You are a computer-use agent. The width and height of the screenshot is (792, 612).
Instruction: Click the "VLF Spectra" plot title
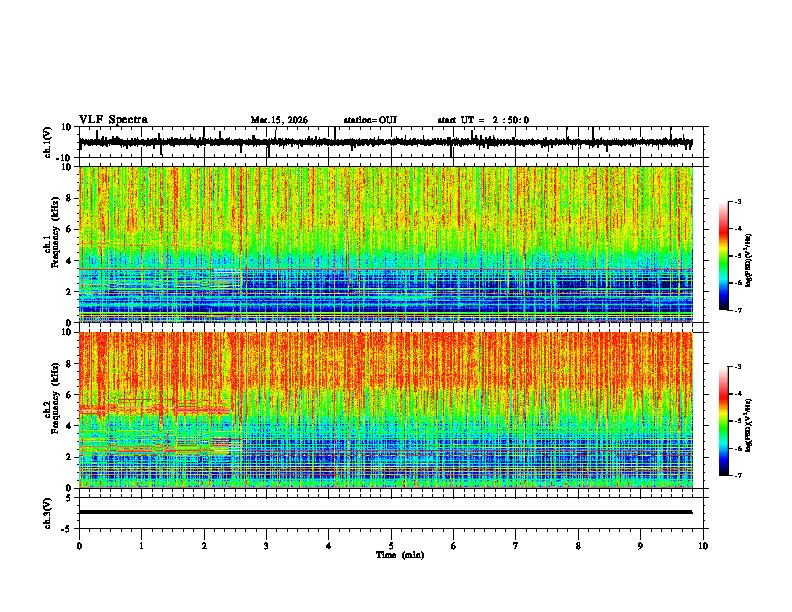click(113, 120)
